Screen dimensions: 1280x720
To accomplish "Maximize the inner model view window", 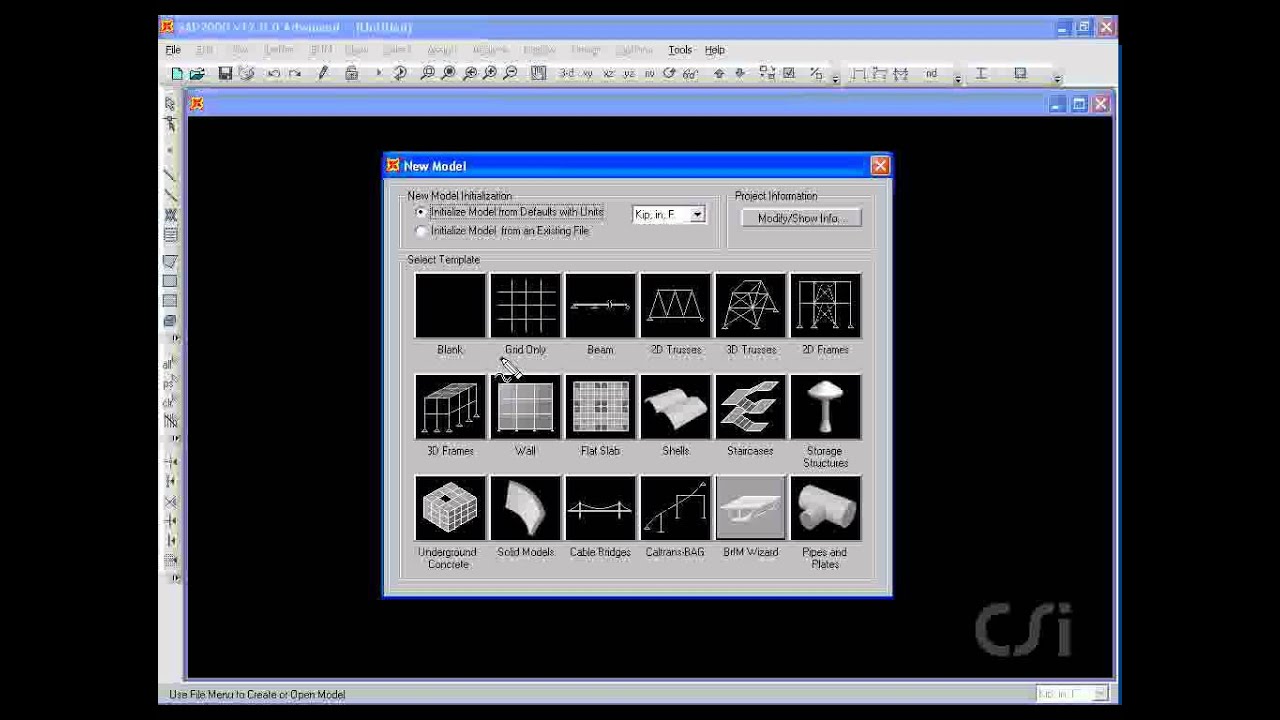I will (1079, 104).
